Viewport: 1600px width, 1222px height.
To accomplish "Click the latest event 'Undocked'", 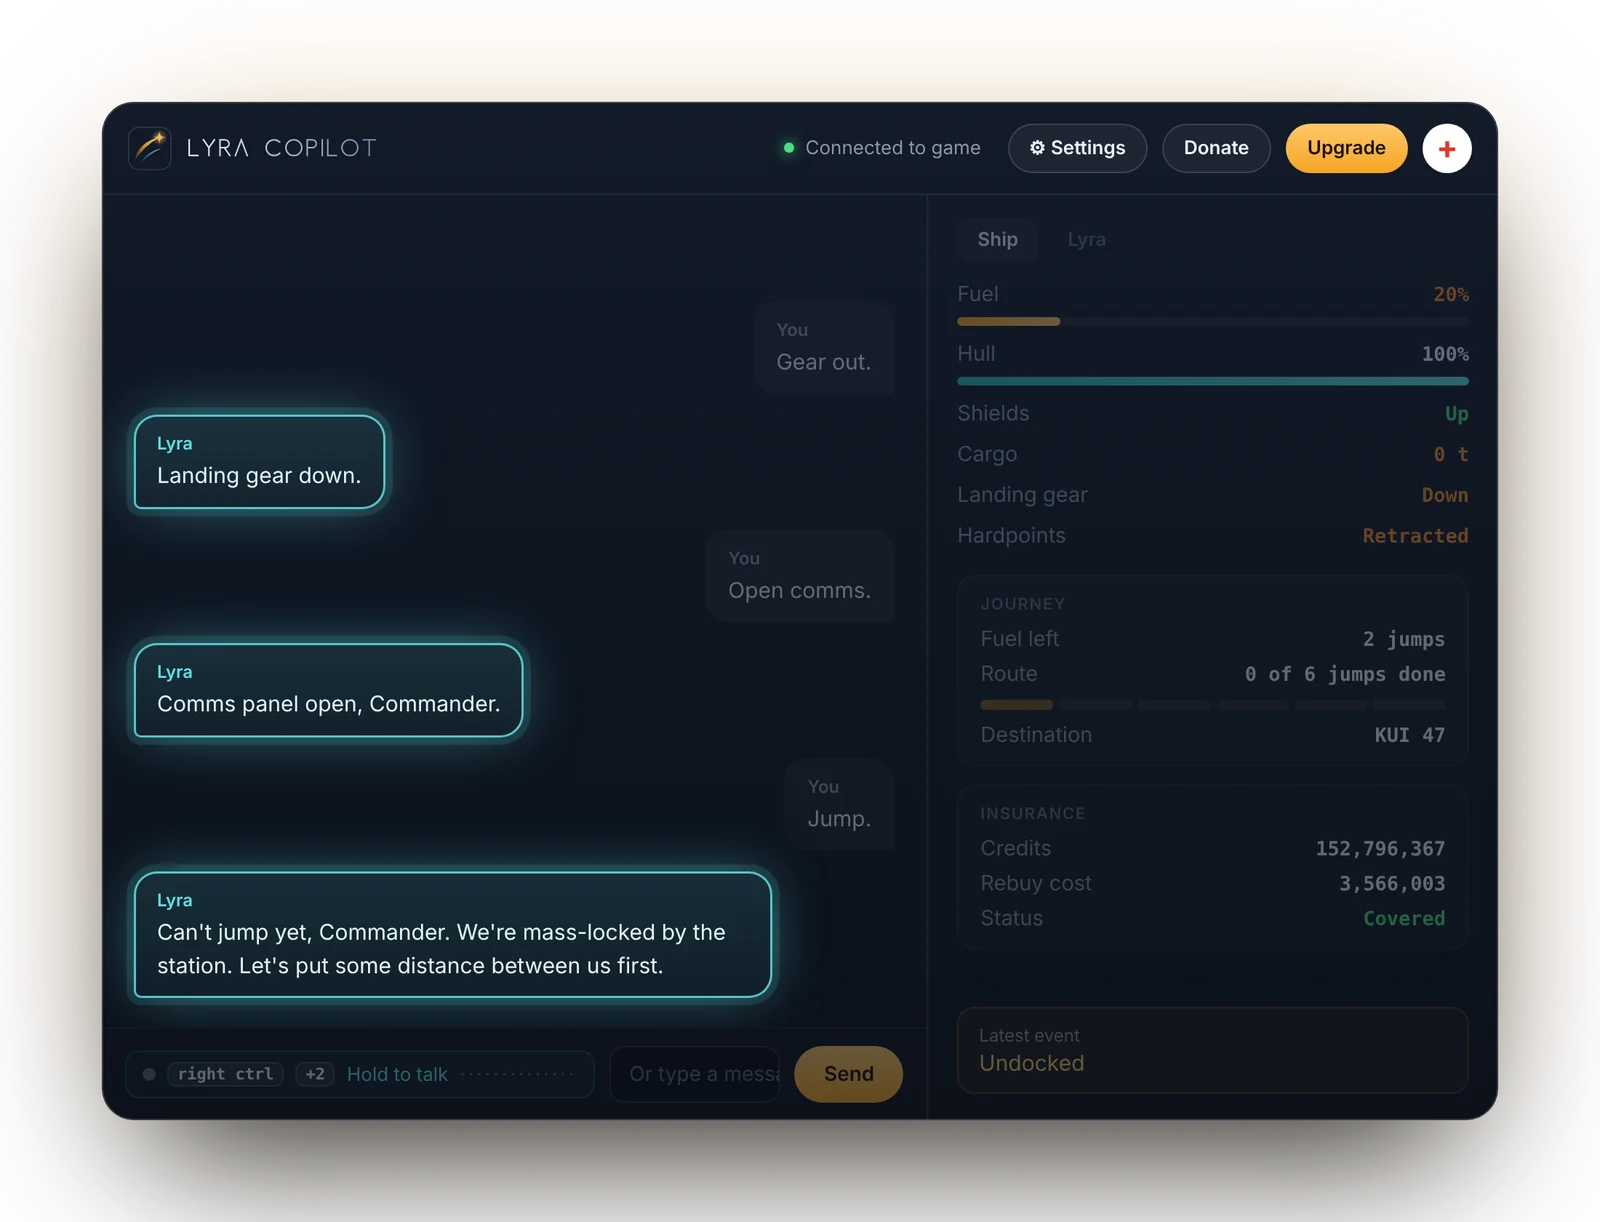I will tap(1031, 1063).
